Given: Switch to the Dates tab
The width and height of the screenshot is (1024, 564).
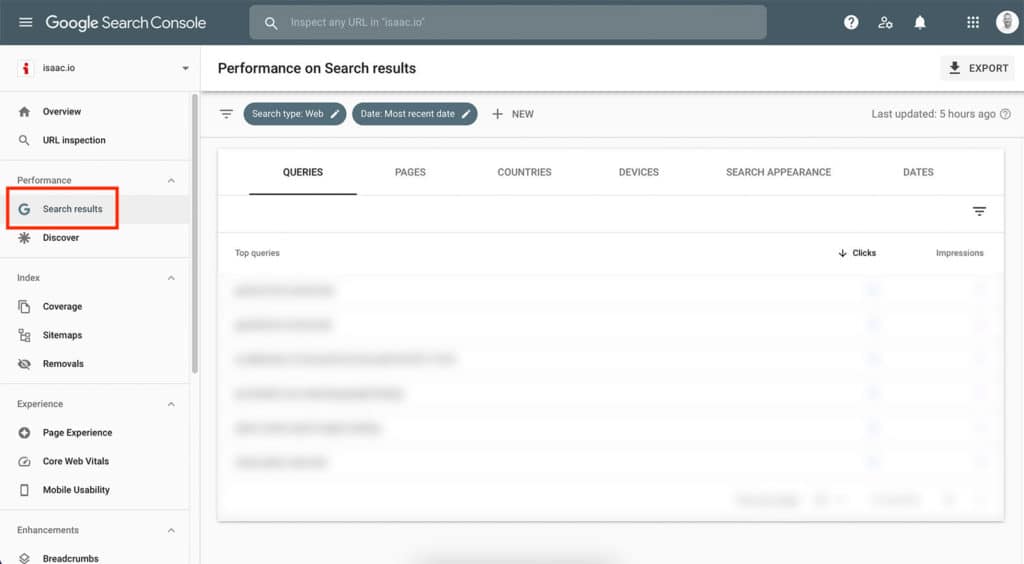Looking at the screenshot, I should (918, 172).
